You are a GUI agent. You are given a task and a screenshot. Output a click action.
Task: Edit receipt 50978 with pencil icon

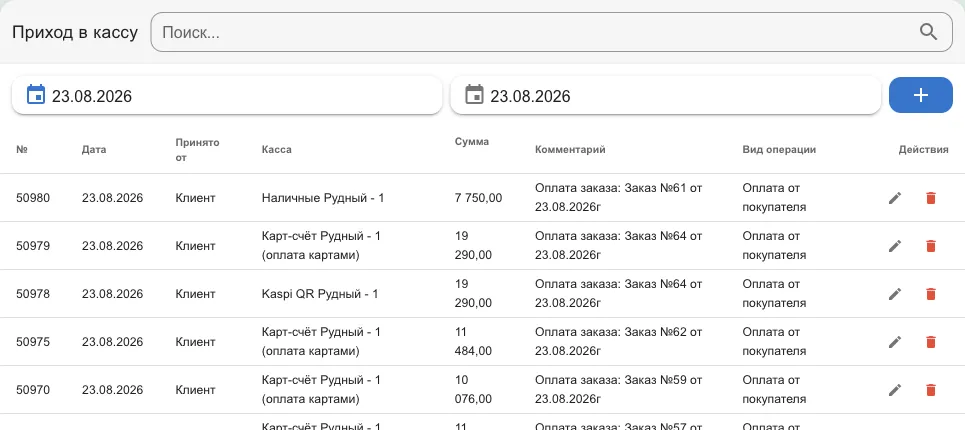point(895,293)
